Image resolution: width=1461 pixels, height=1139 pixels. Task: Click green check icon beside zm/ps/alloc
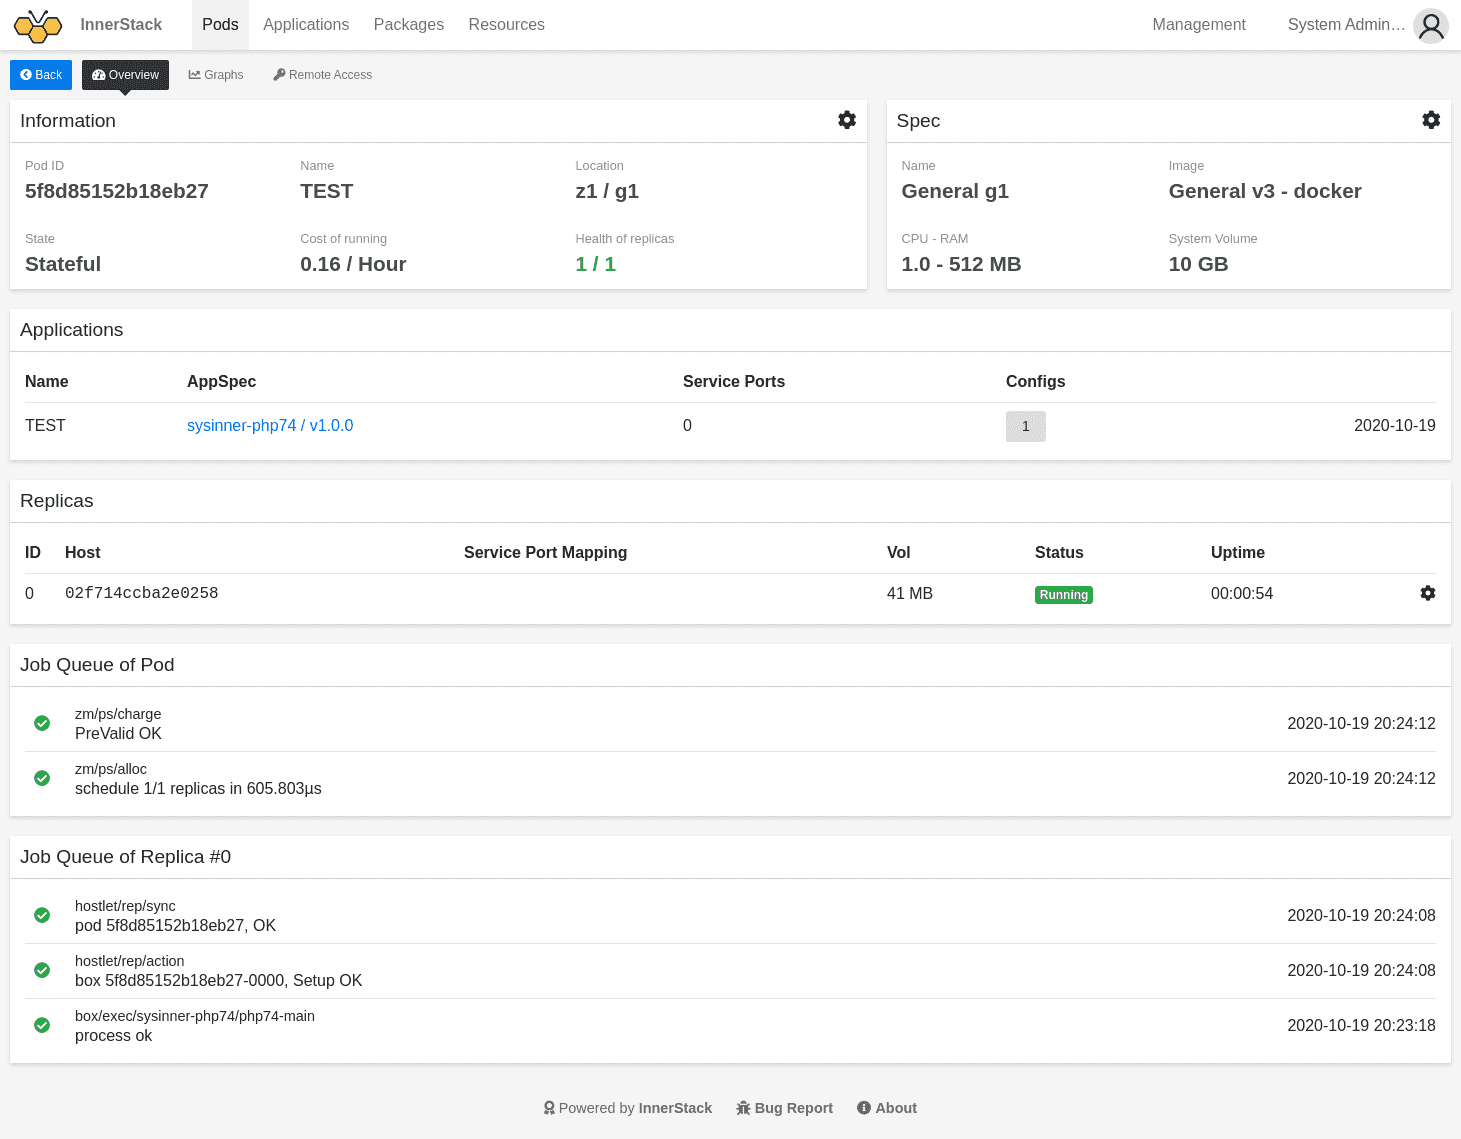point(42,778)
